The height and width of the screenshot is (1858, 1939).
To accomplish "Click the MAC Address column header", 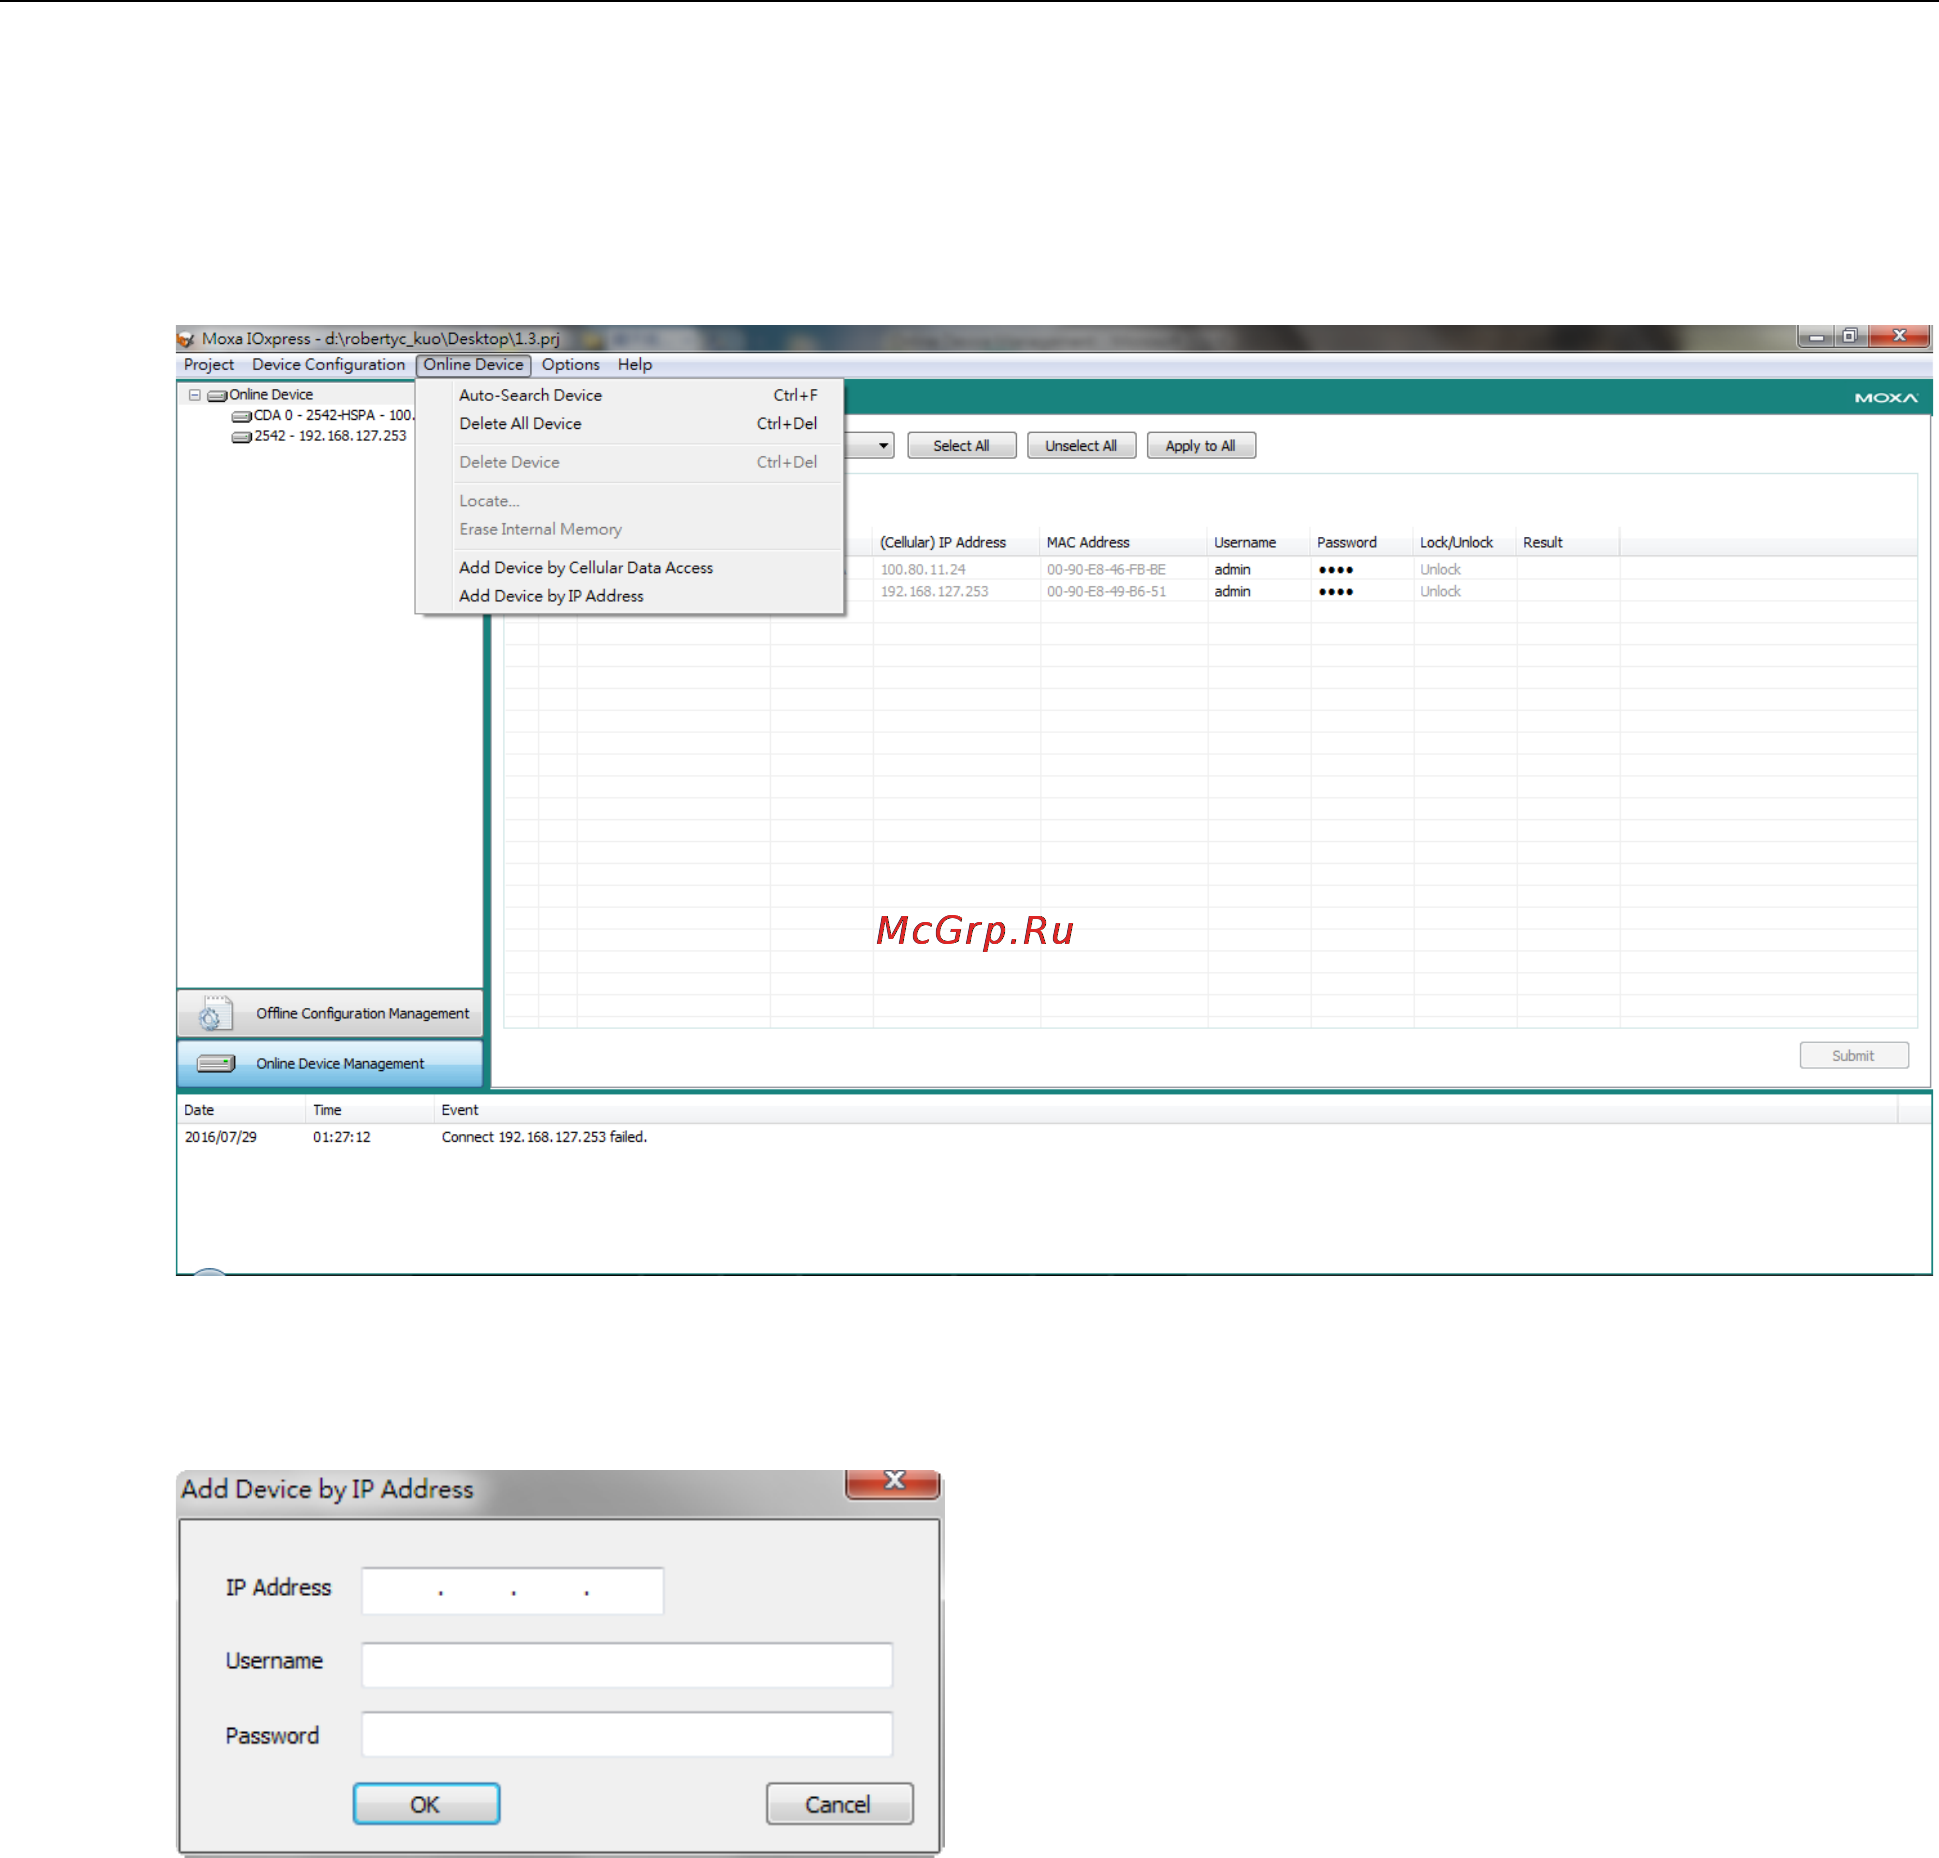I will point(1123,543).
